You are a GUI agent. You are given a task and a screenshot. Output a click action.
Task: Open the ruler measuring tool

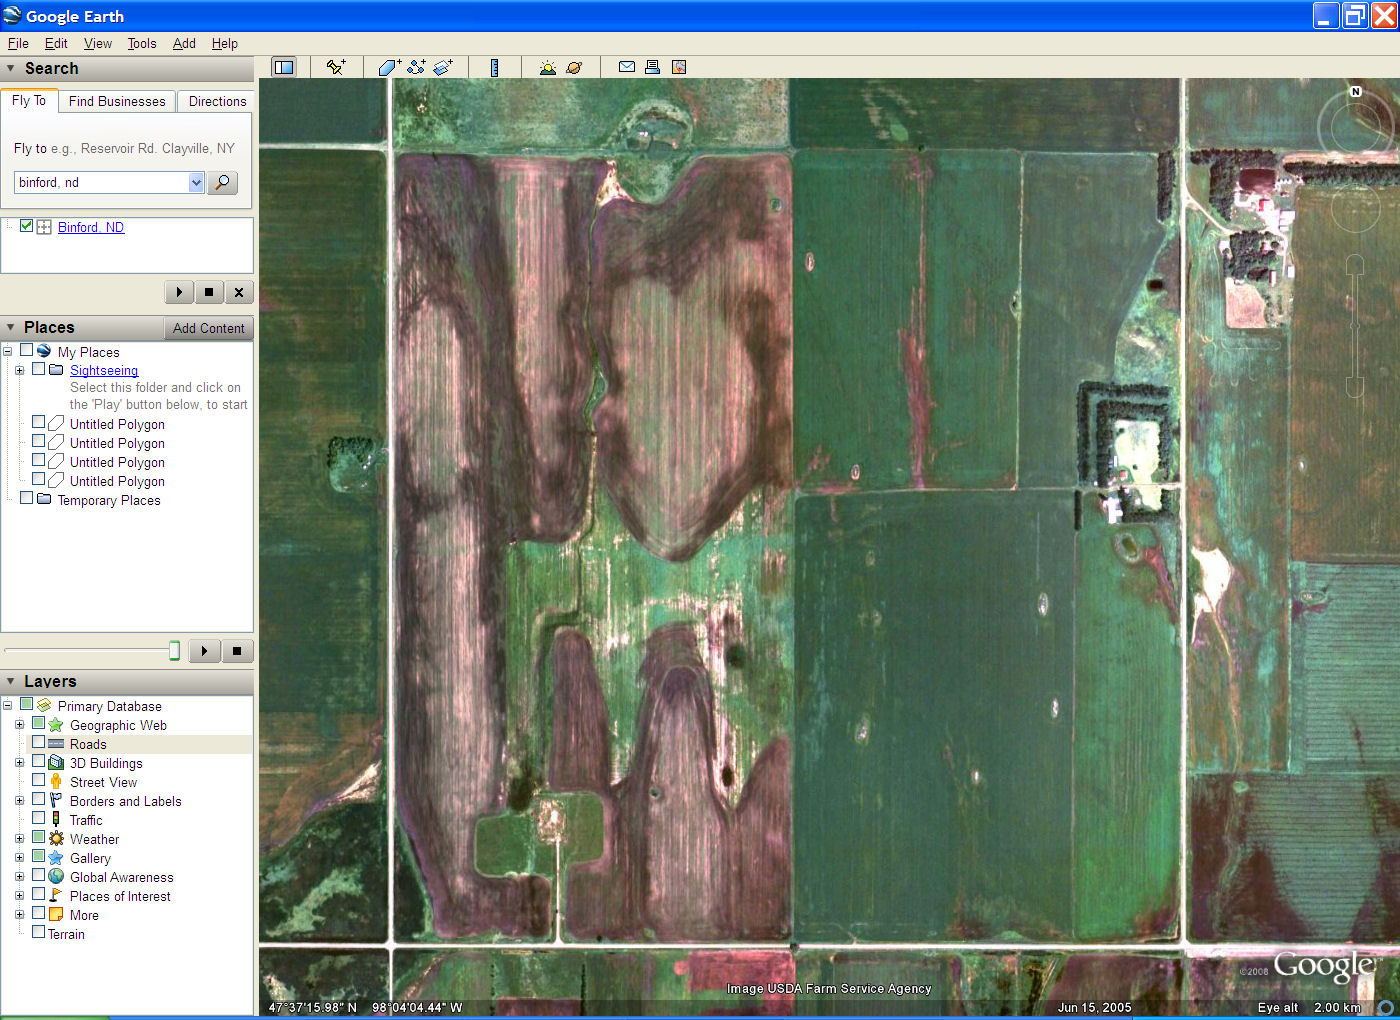494,67
